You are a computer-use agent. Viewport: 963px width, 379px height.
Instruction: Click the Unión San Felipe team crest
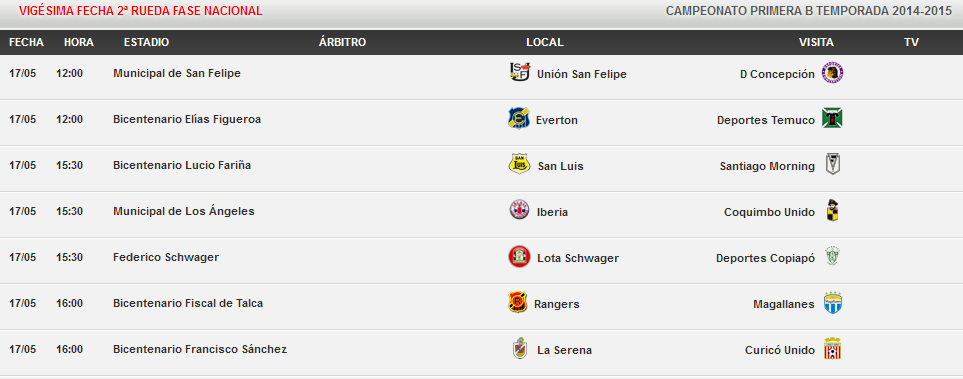(x=520, y=72)
